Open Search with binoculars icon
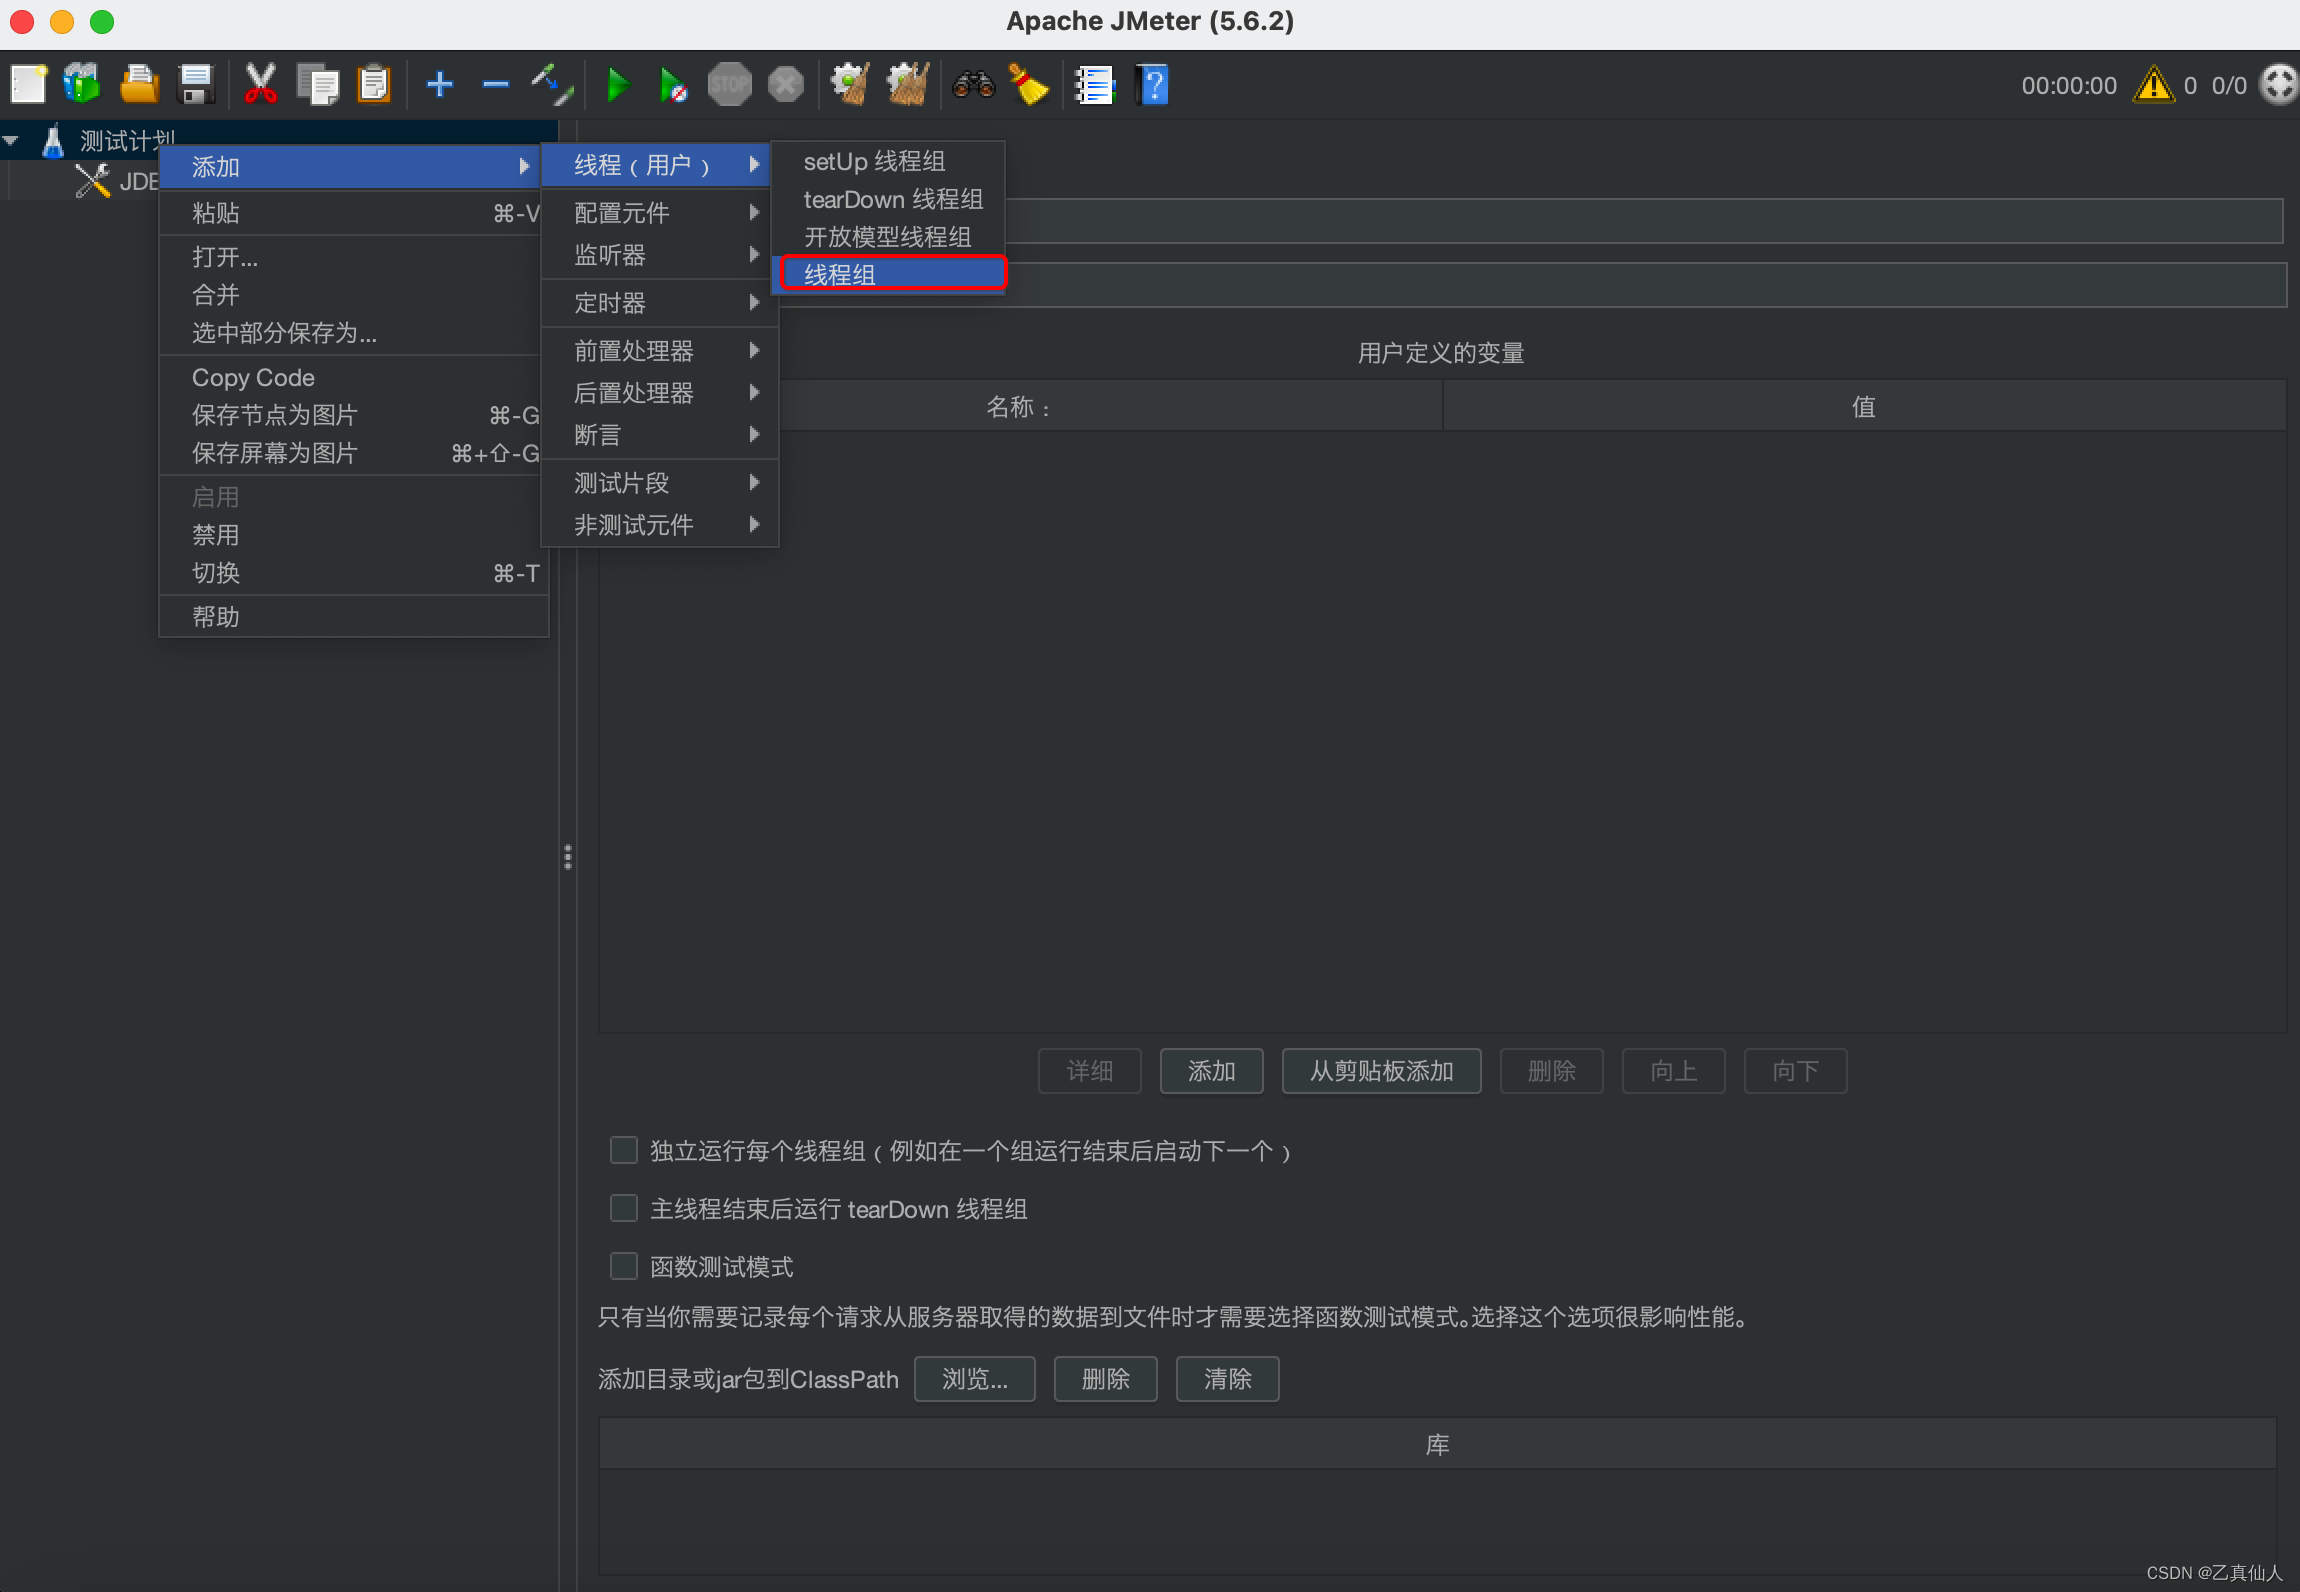 (973, 84)
